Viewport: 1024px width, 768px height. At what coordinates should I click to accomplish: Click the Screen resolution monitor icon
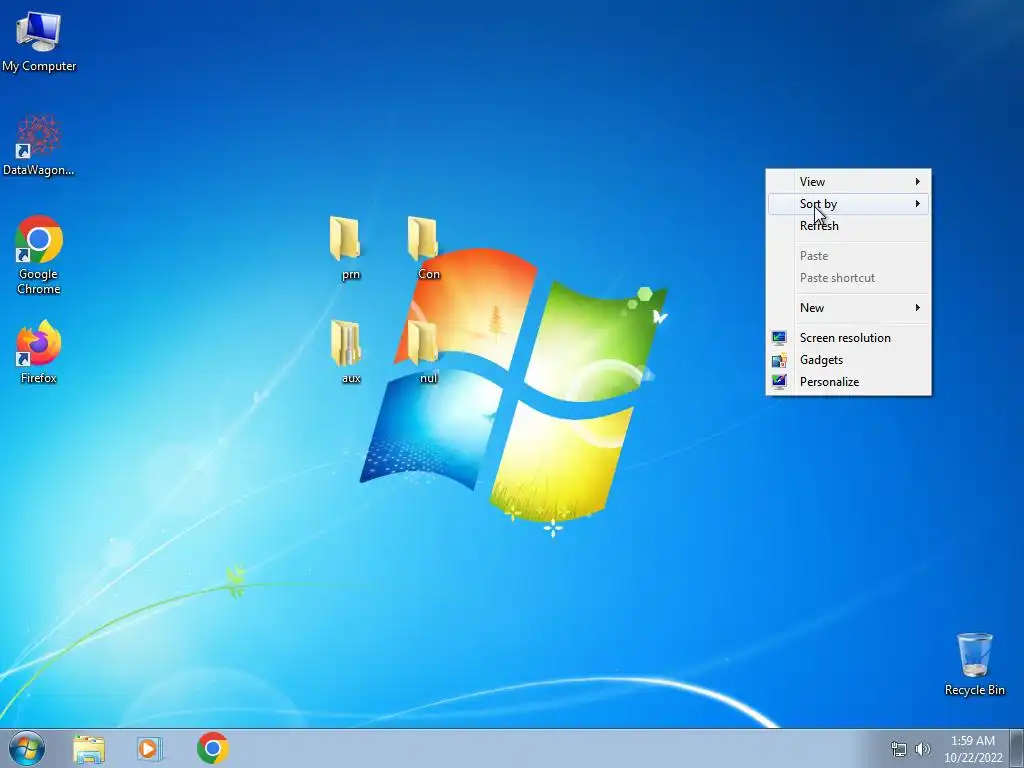[778, 338]
